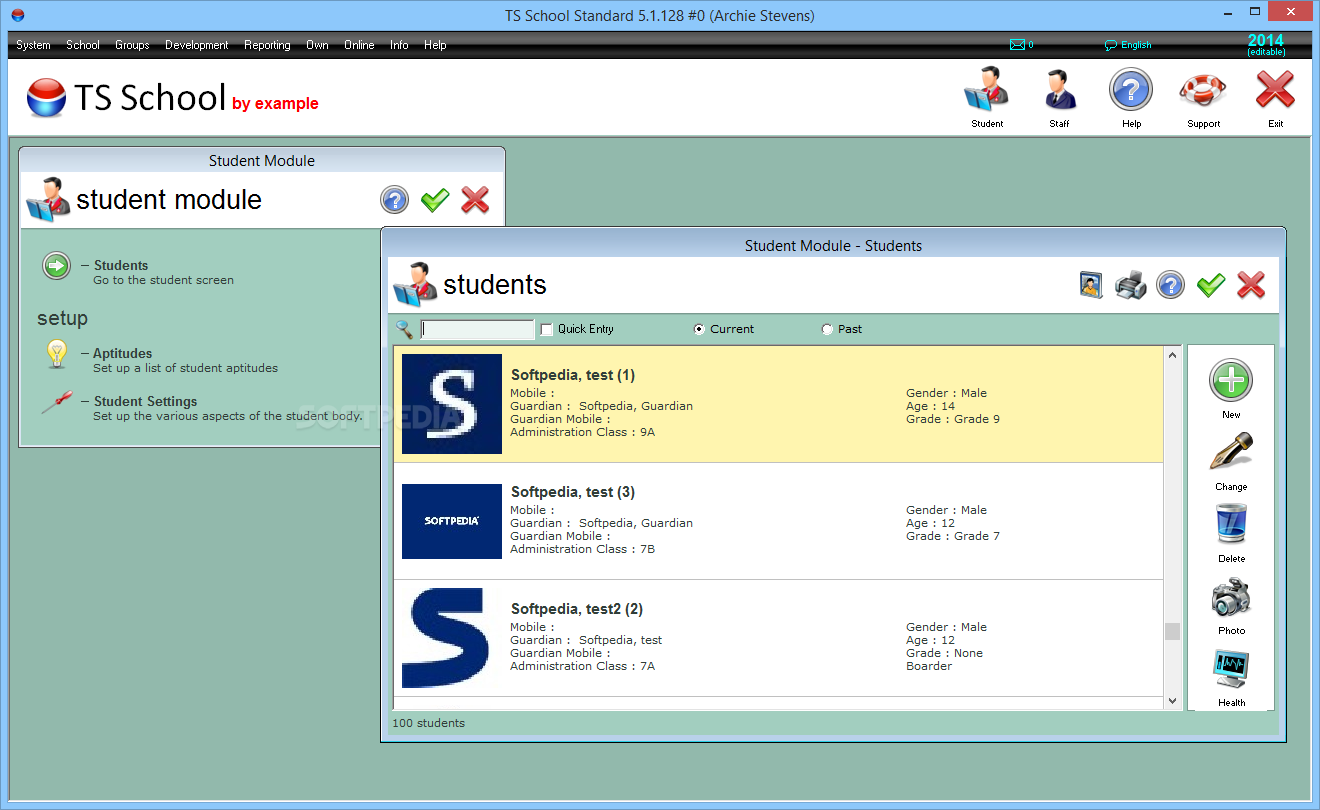
Task: Accept with green check in students window
Action: (x=1211, y=285)
